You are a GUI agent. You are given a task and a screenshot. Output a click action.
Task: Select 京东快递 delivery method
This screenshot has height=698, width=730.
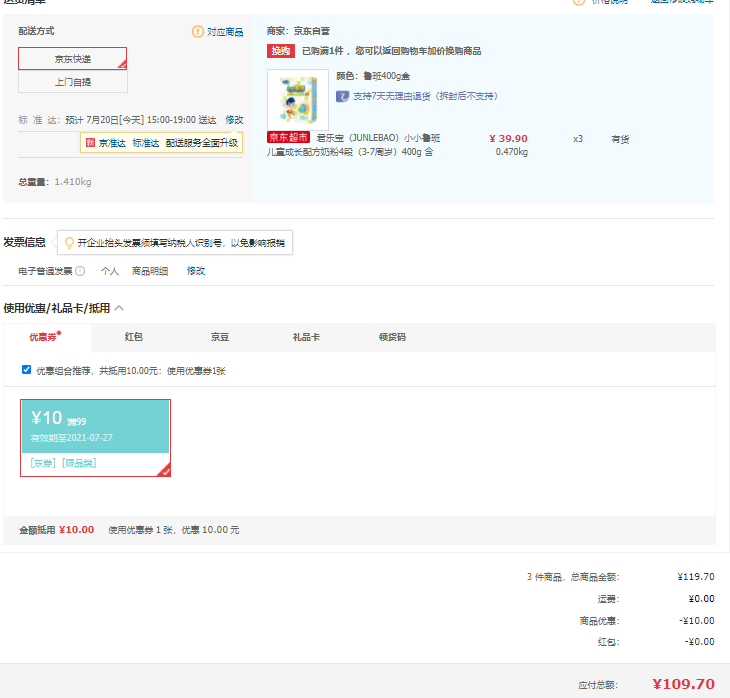[73, 59]
